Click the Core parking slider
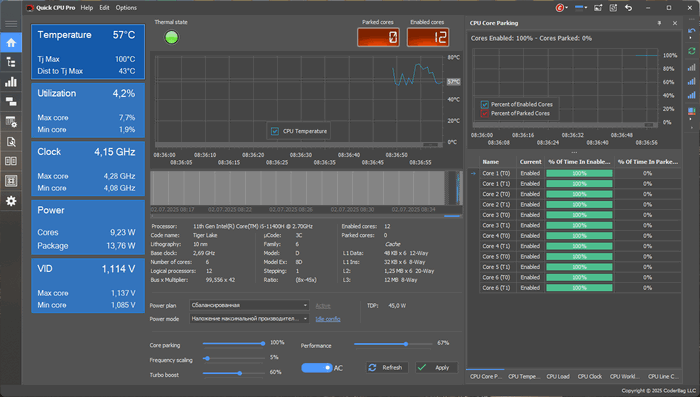 [233, 343]
